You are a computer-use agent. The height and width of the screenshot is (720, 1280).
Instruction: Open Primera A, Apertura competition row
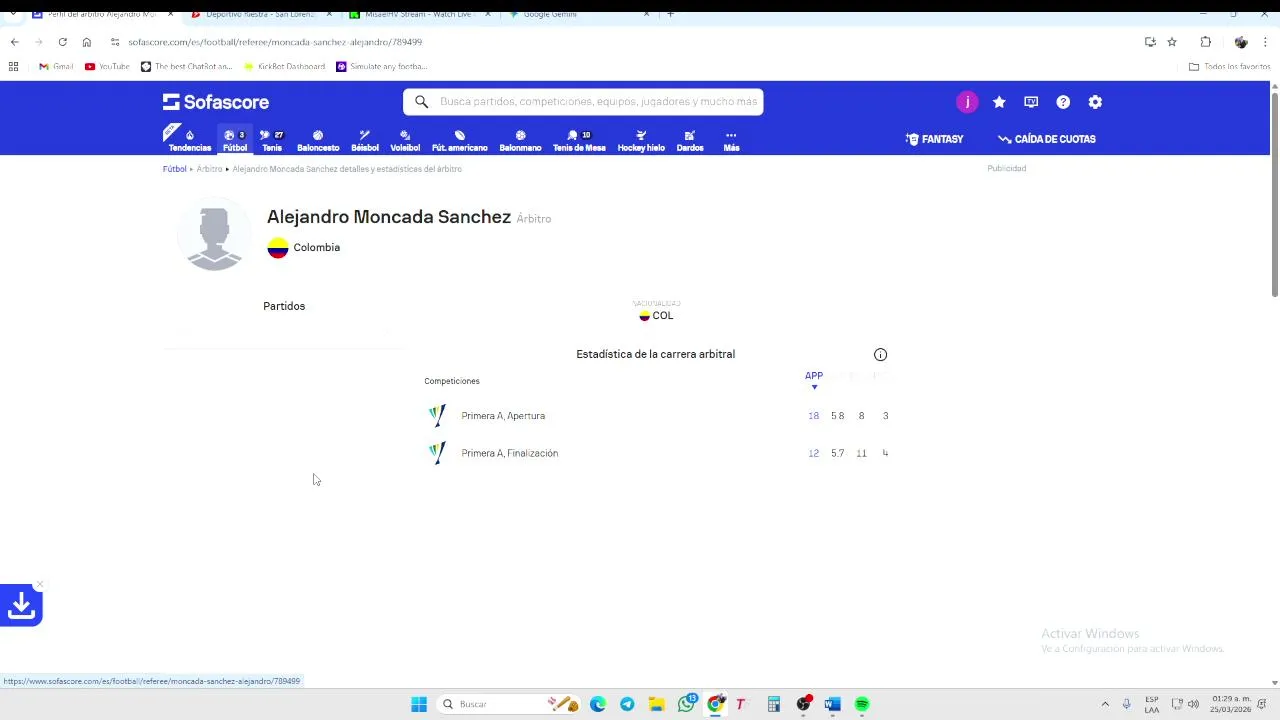pos(655,416)
